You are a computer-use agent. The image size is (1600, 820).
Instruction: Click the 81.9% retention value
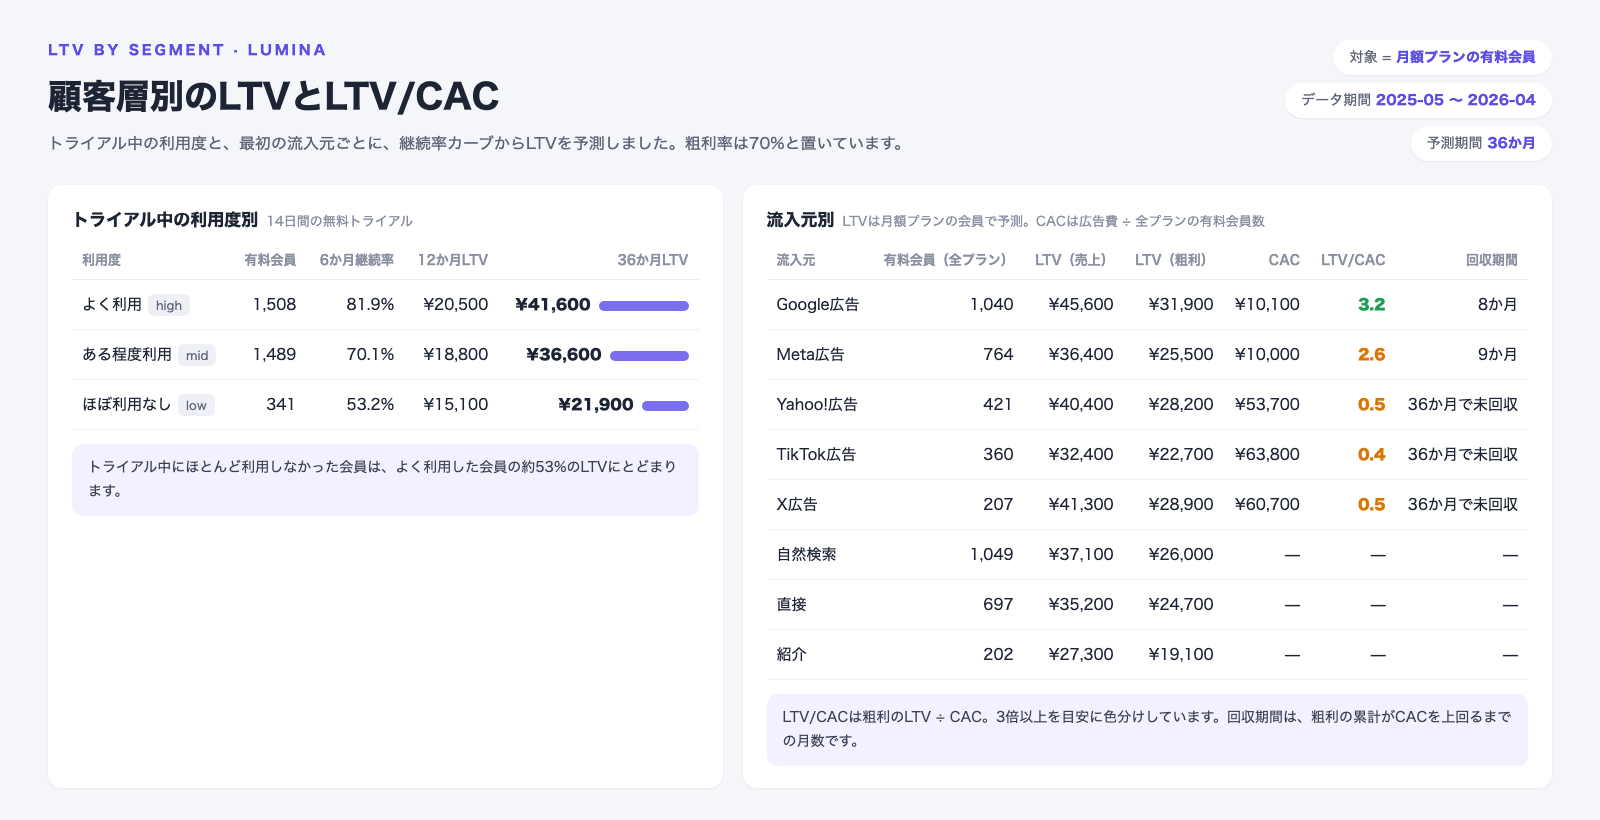point(370,304)
